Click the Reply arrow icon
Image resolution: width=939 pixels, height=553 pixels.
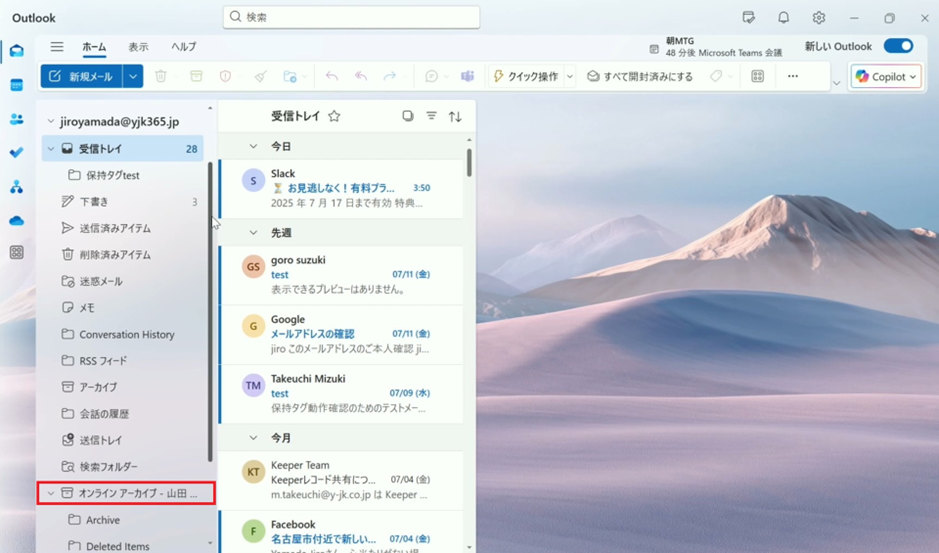point(332,76)
